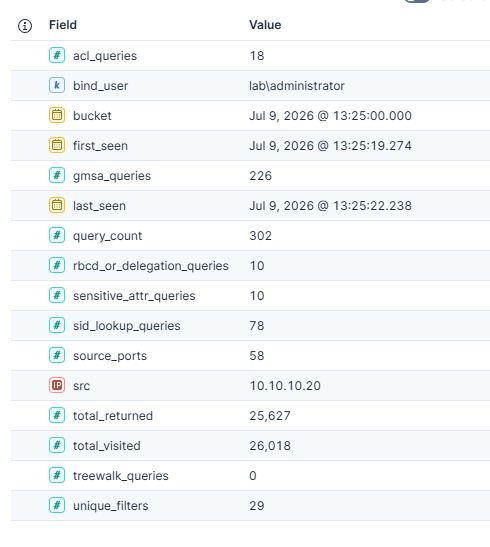Click the lab\administrator bind_user value
This screenshot has width=490, height=547.
pyautogui.click(x=297, y=86)
